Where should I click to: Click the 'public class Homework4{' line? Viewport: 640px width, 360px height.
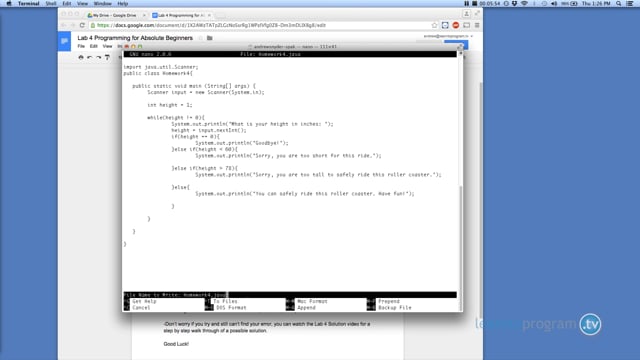pos(158,73)
